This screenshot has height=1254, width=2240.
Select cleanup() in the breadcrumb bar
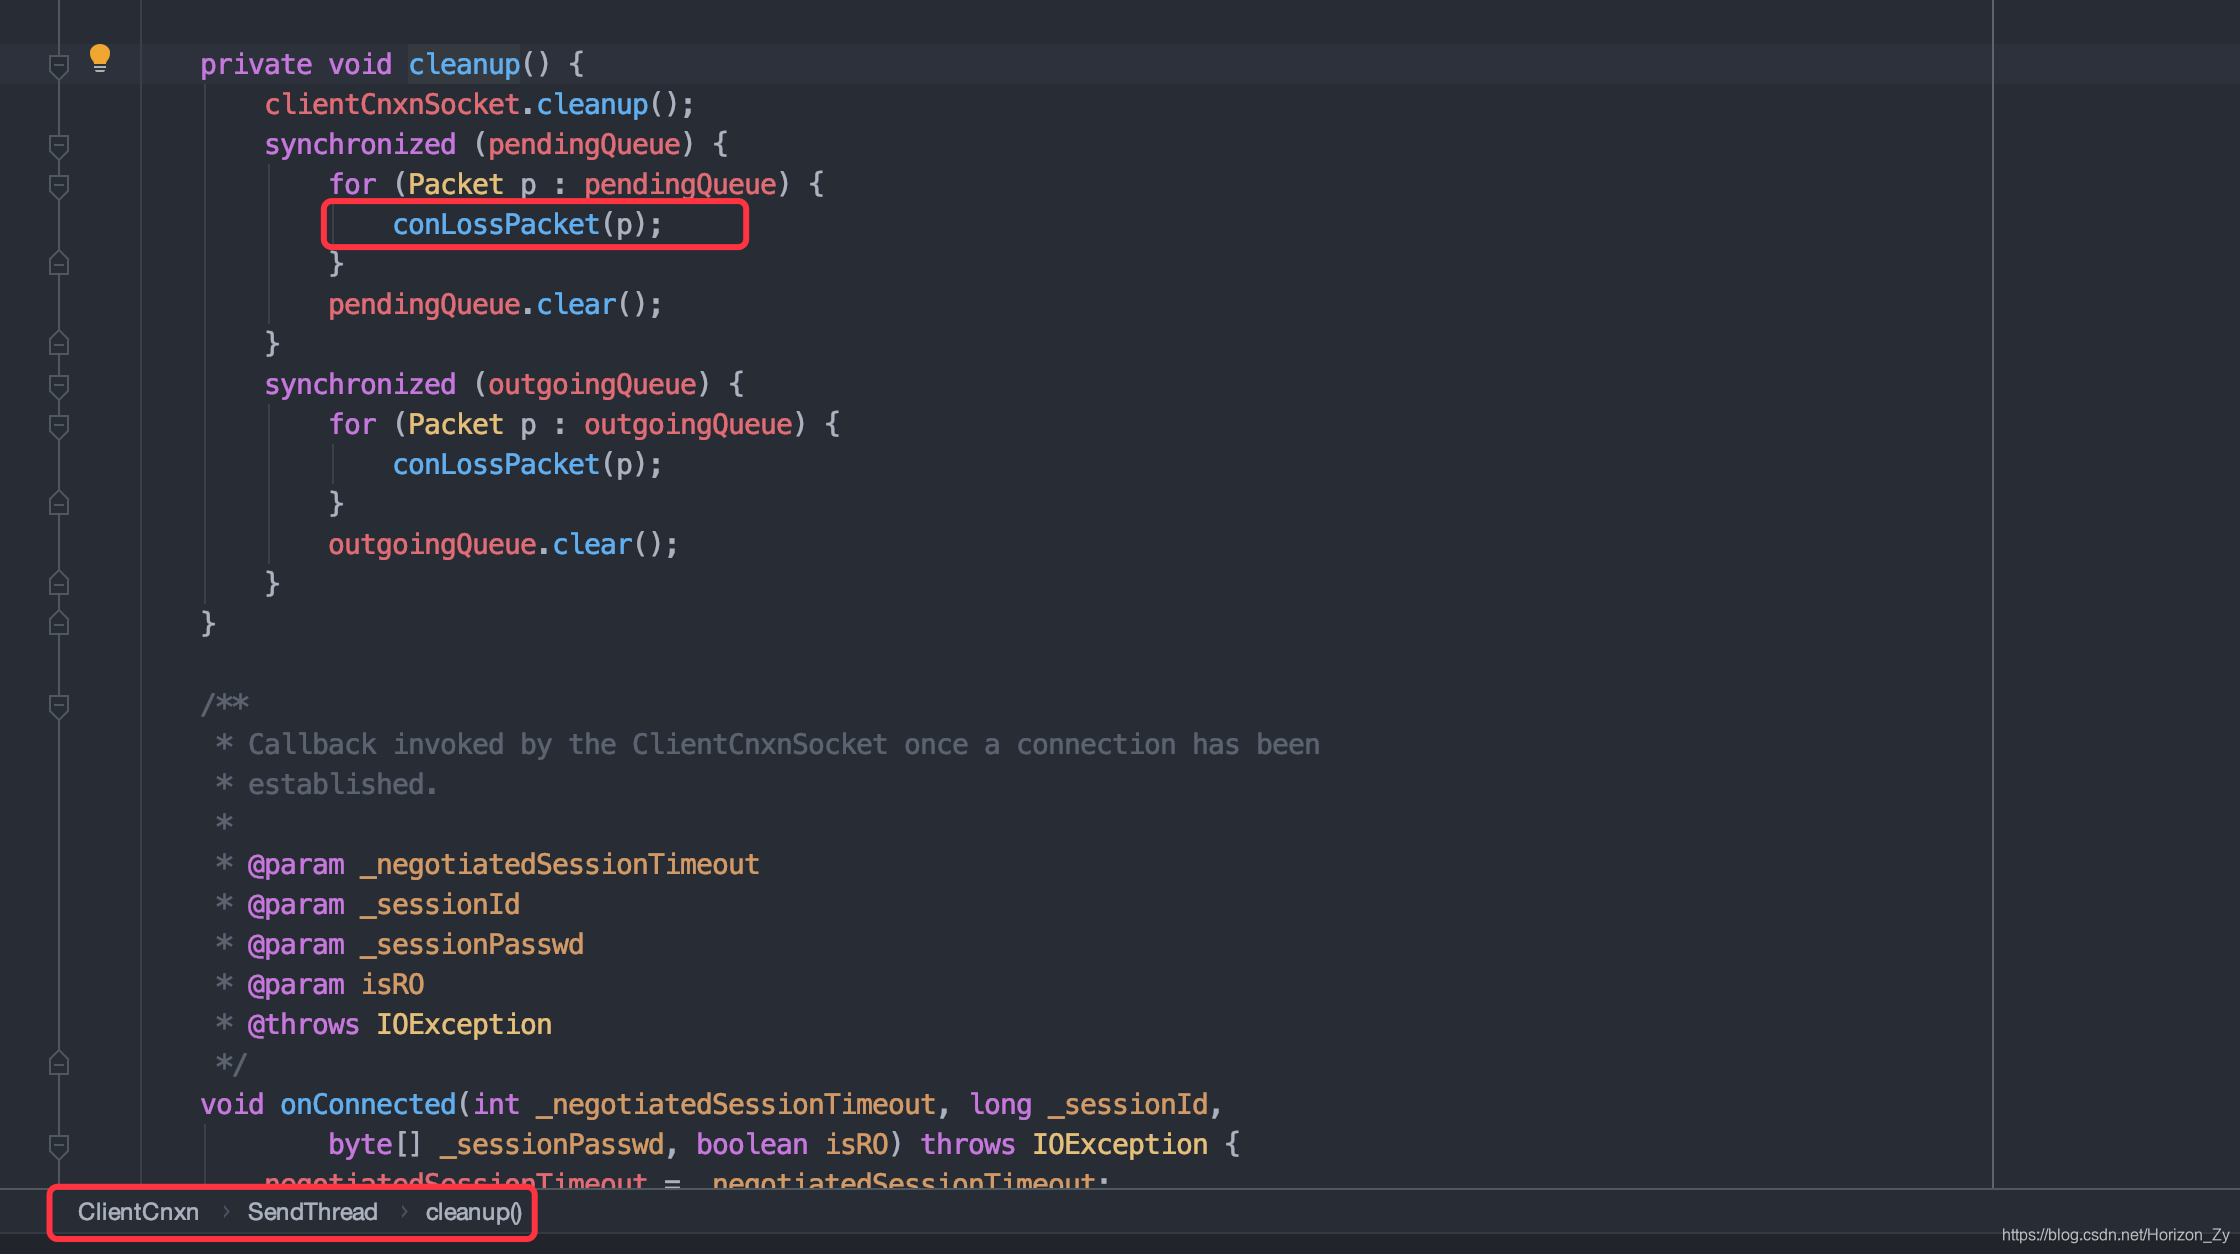pos(472,1212)
